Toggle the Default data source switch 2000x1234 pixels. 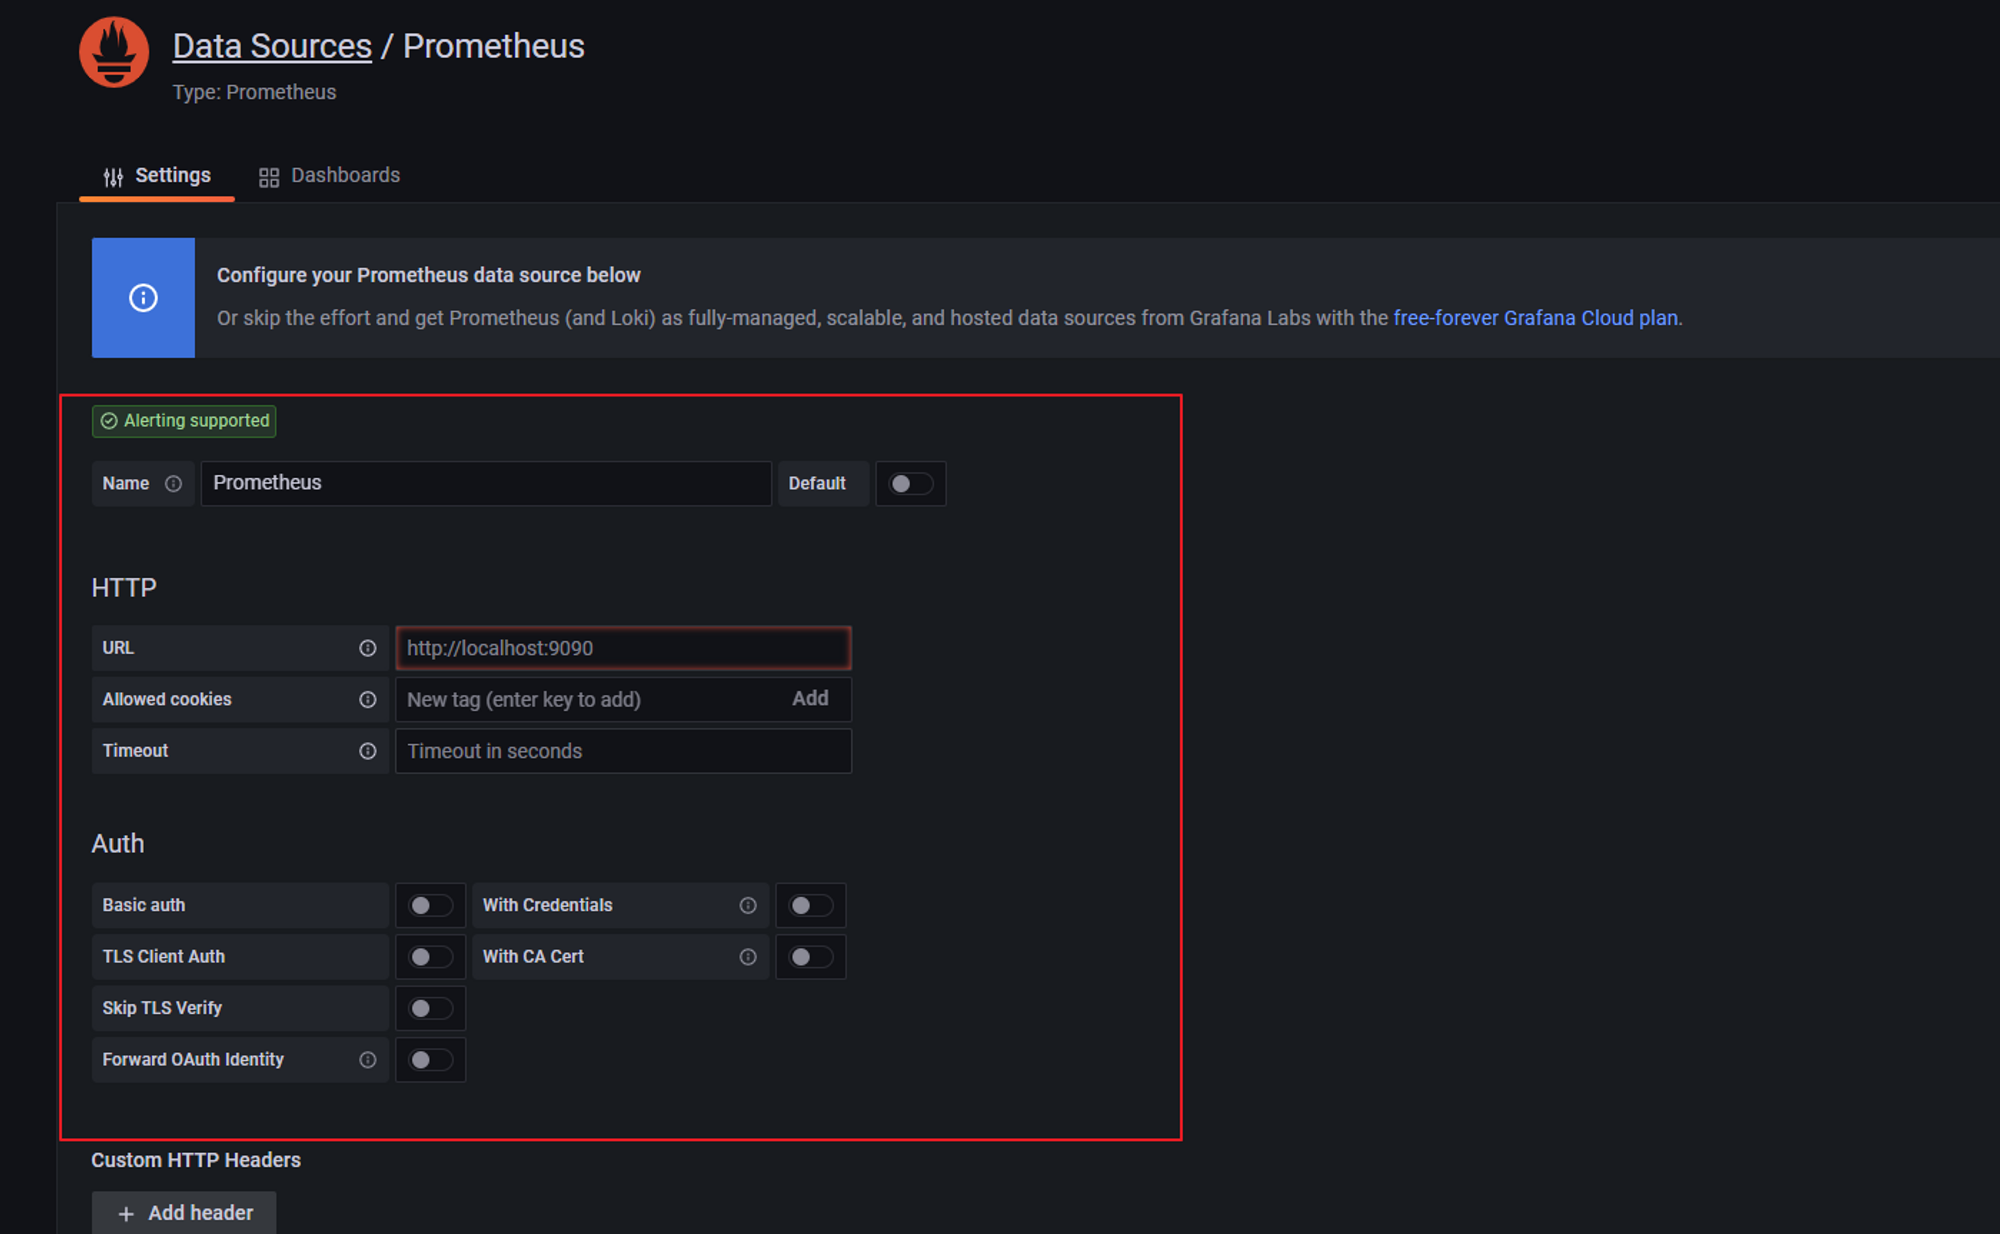click(x=910, y=484)
